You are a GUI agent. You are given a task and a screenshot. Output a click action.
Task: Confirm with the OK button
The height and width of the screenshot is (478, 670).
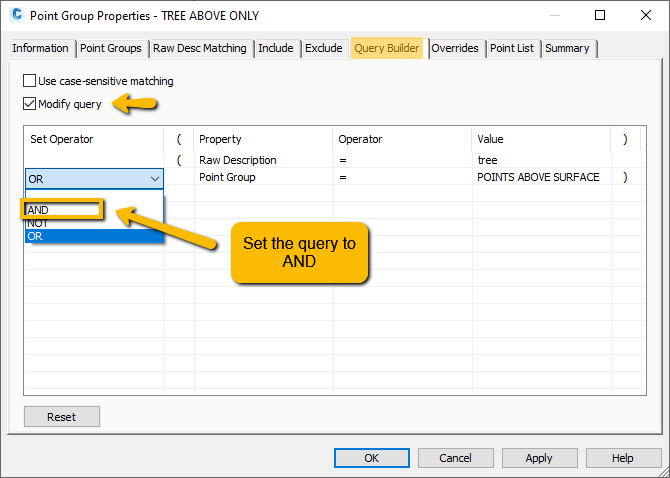point(371,458)
